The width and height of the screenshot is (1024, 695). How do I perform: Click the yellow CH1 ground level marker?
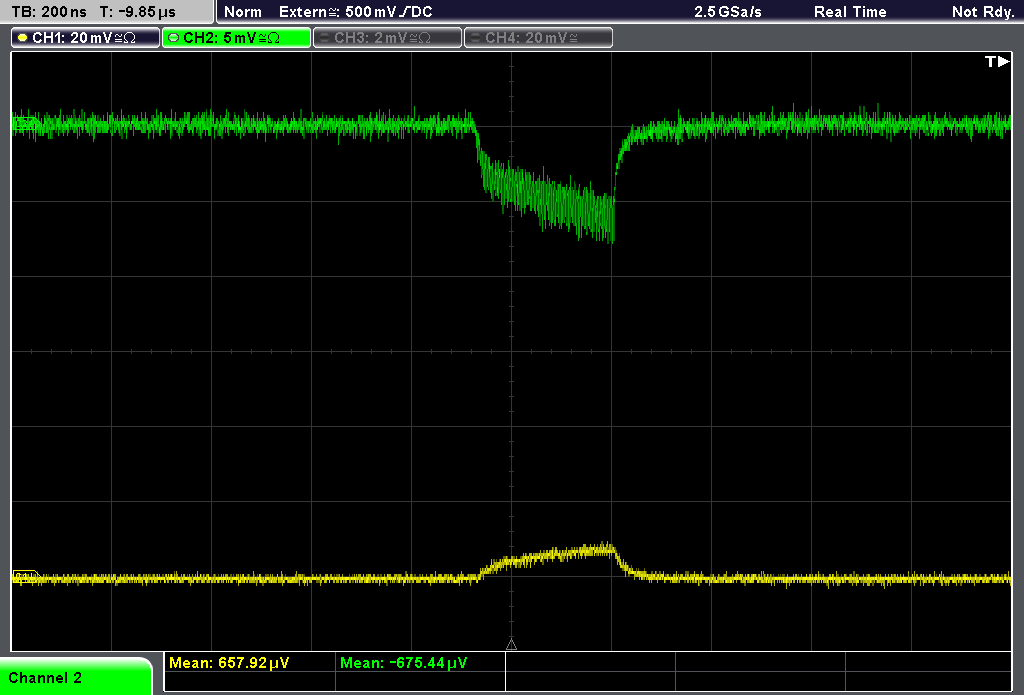click(26, 576)
